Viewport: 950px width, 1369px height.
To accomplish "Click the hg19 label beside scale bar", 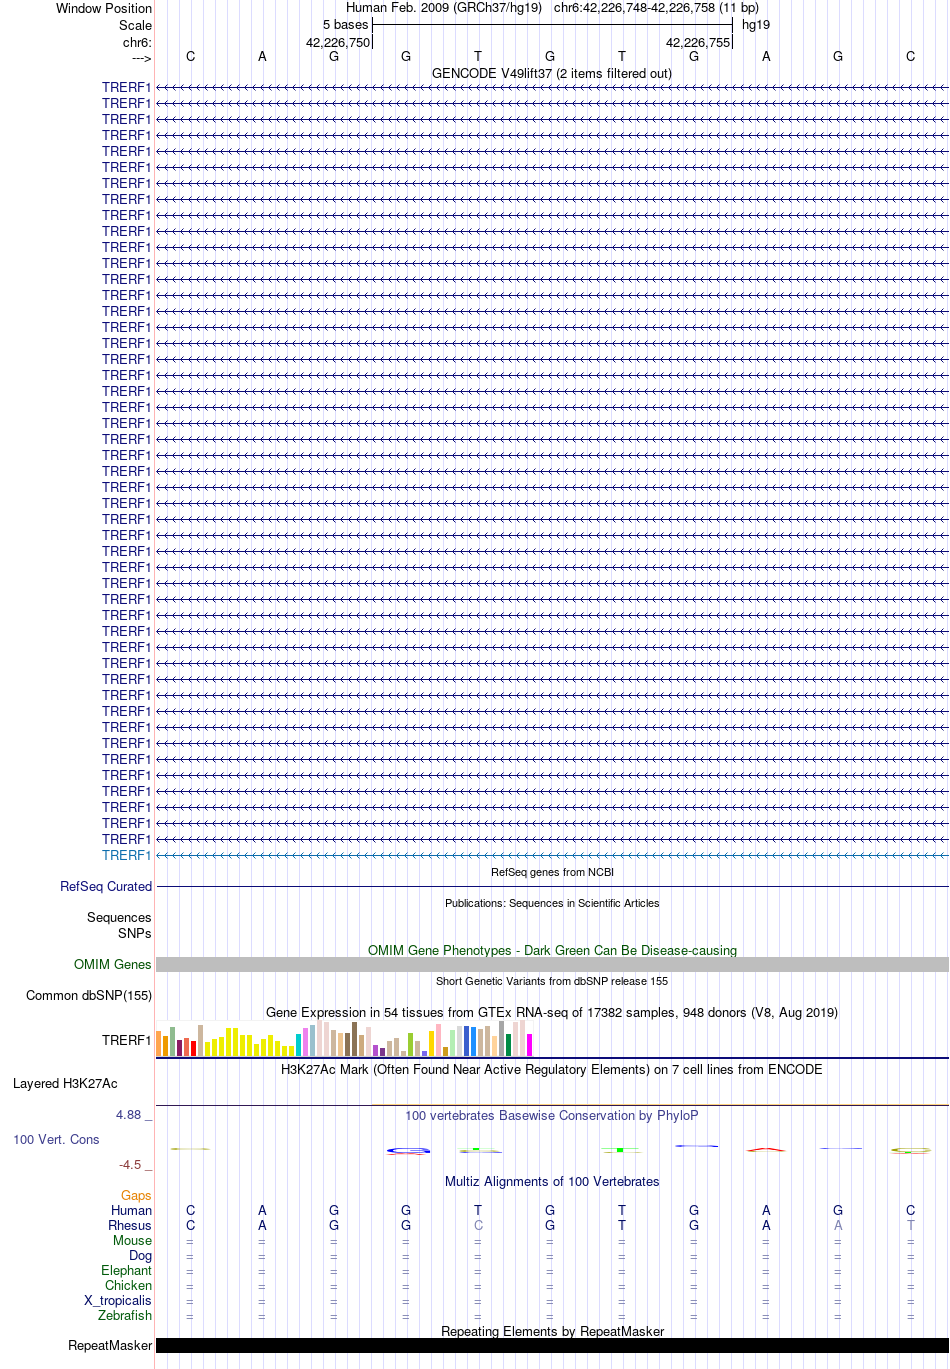I will tap(756, 25).
